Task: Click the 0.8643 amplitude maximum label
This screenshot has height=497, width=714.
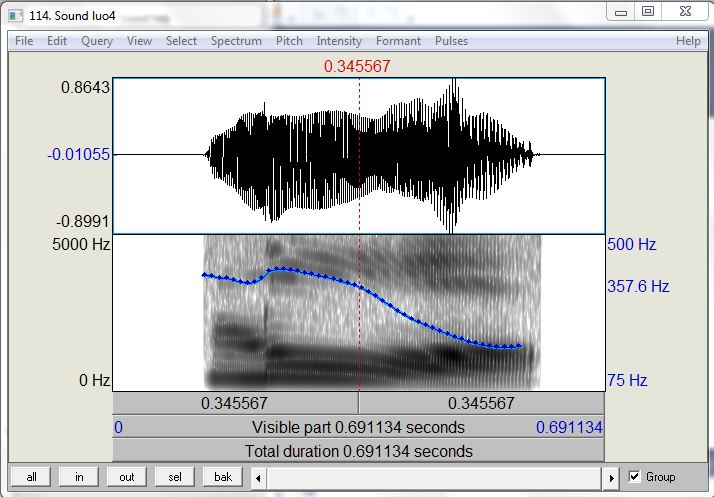Action: click(x=86, y=87)
